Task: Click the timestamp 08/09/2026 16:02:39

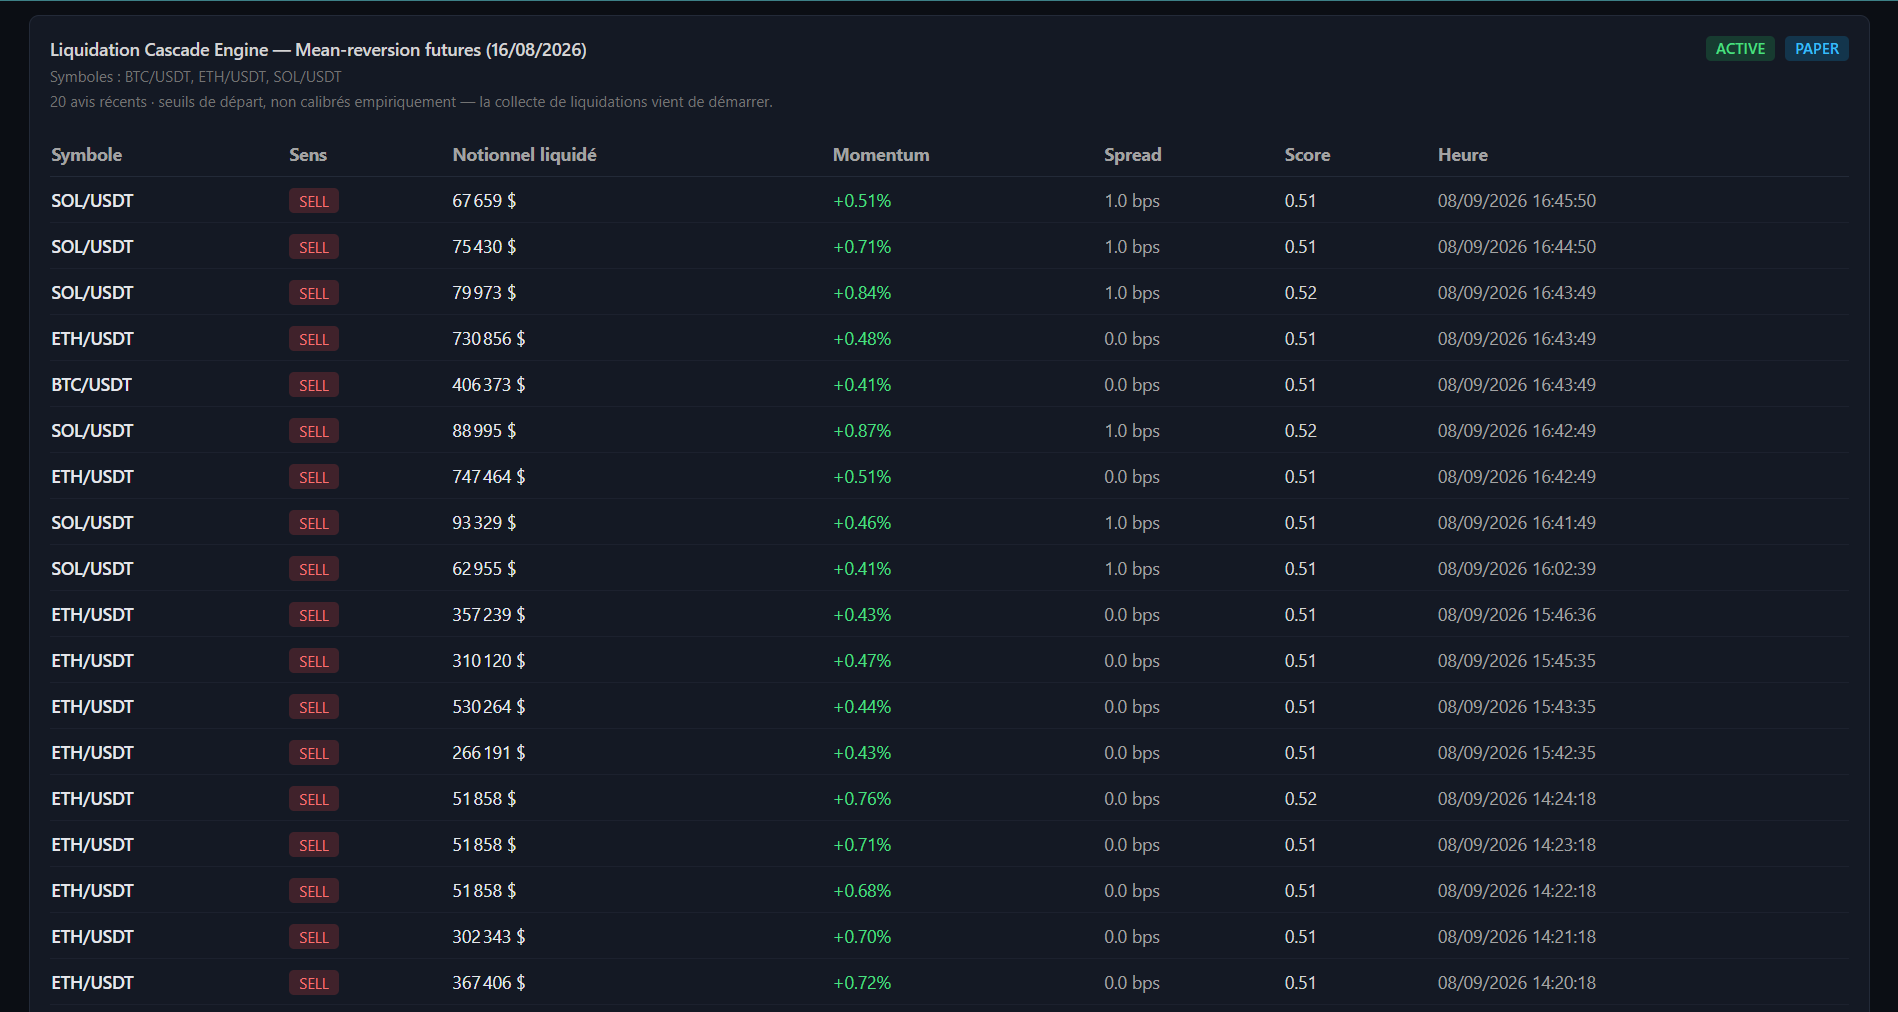Action: pos(1517,569)
